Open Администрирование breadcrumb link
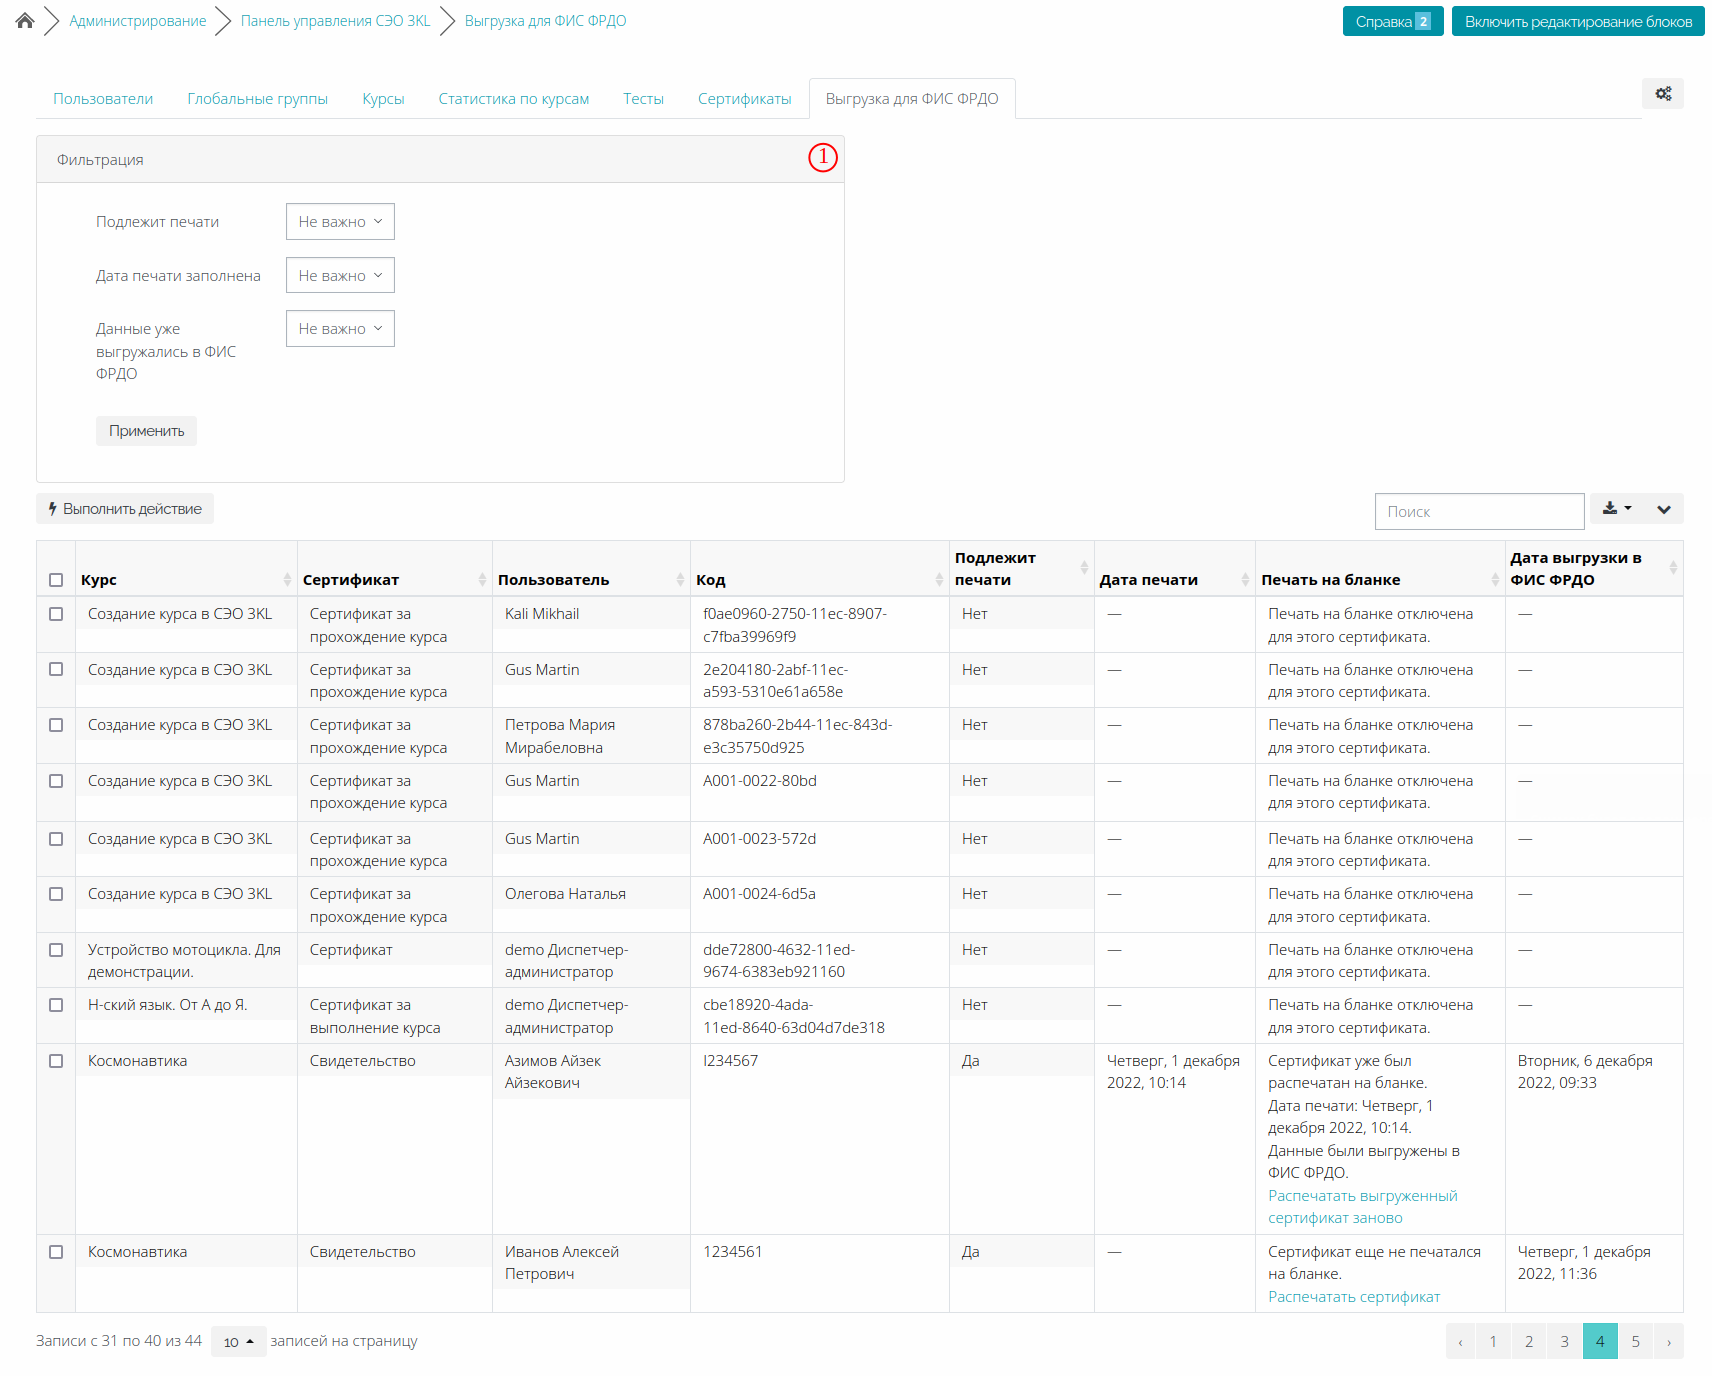Screen dimensions: 1712x1376 click(x=138, y=21)
